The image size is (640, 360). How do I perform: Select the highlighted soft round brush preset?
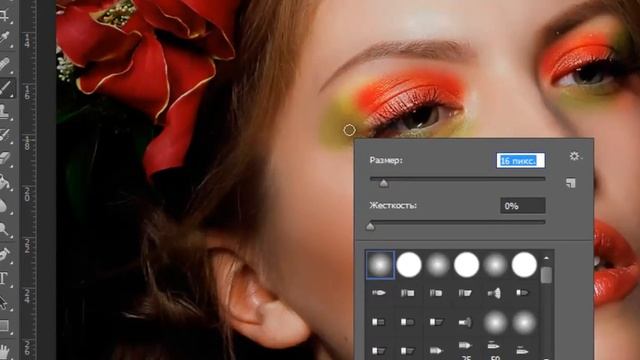point(380,265)
